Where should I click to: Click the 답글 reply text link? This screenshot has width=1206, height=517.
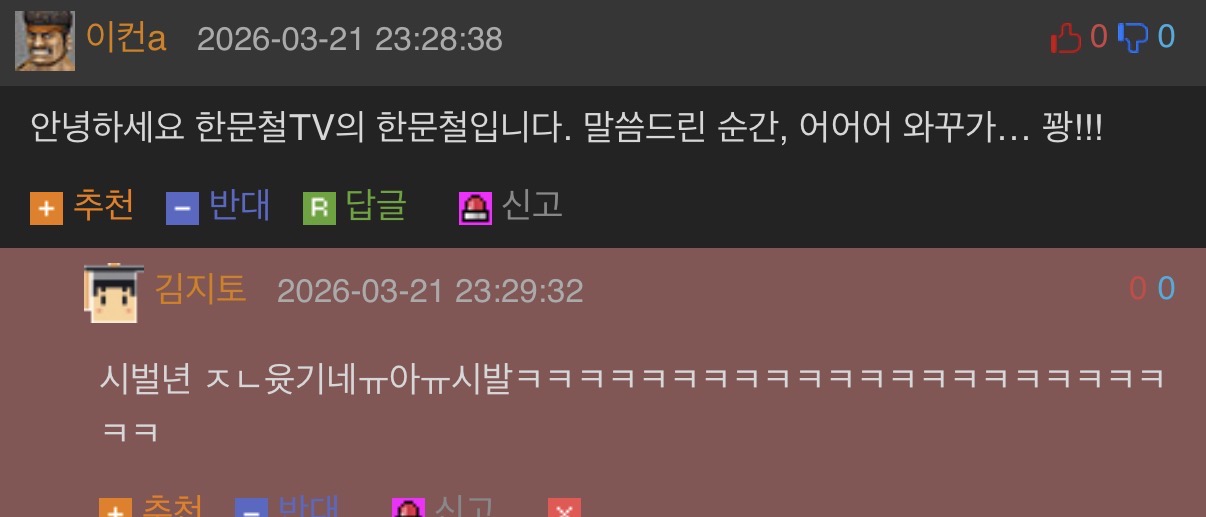[376, 206]
